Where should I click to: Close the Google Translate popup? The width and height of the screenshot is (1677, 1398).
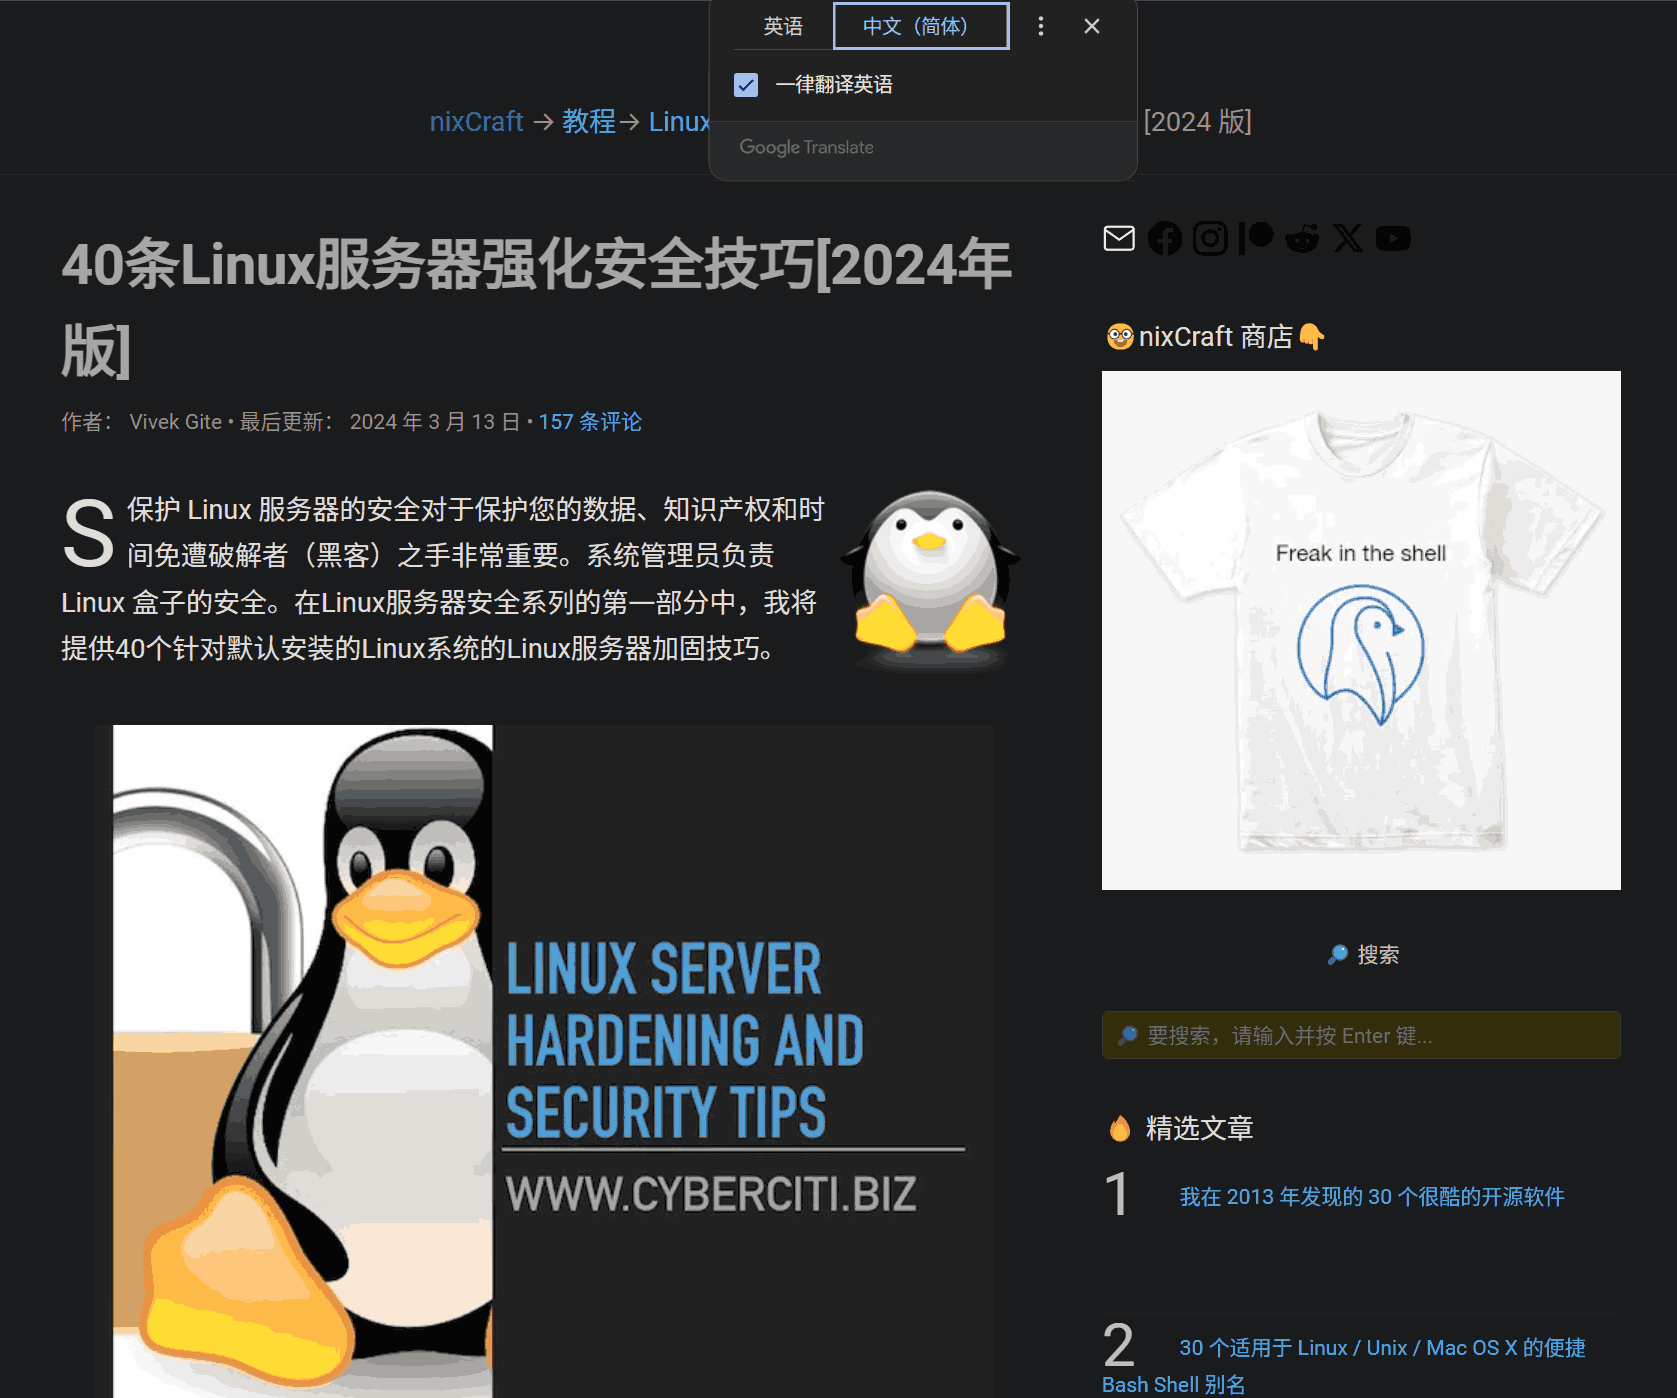[1092, 26]
